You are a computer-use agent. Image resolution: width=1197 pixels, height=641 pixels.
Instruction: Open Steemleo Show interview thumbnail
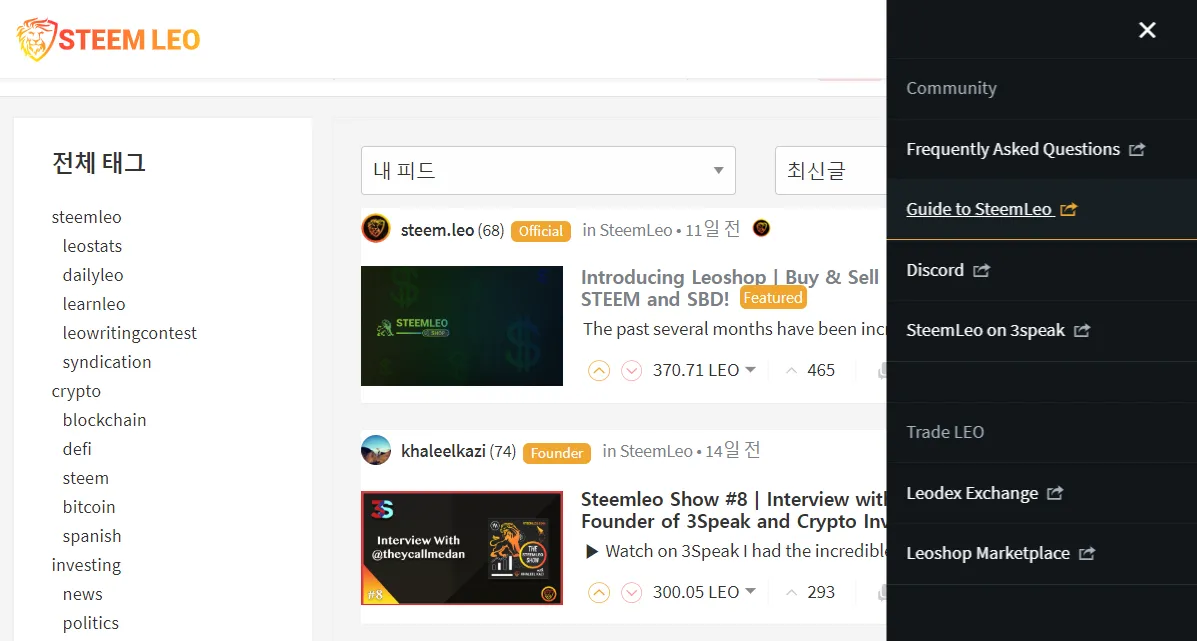point(462,548)
